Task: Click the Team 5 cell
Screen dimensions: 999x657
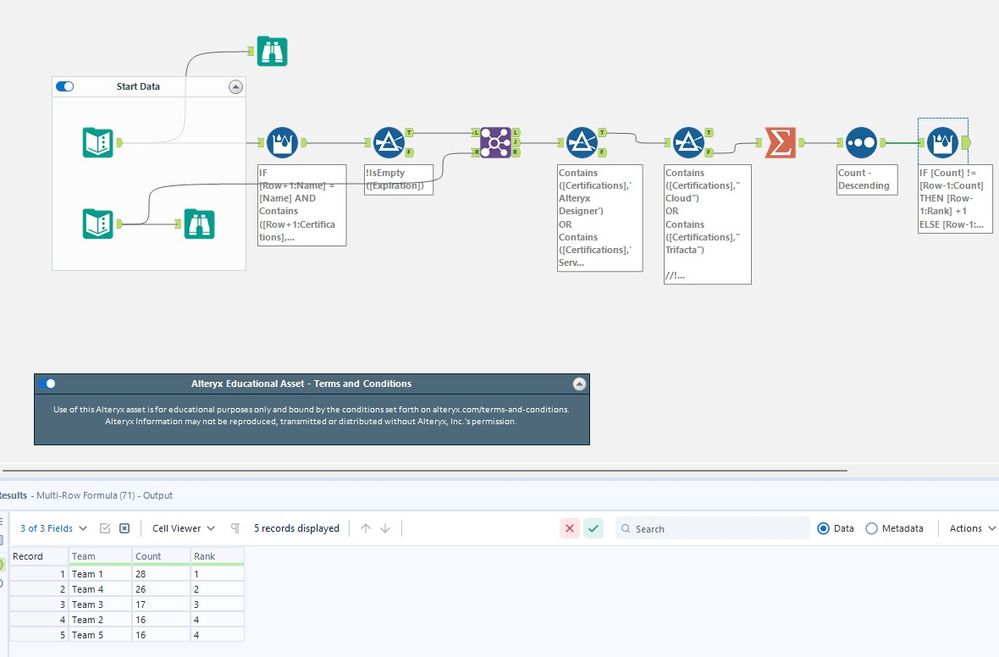Action: coord(100,635)
